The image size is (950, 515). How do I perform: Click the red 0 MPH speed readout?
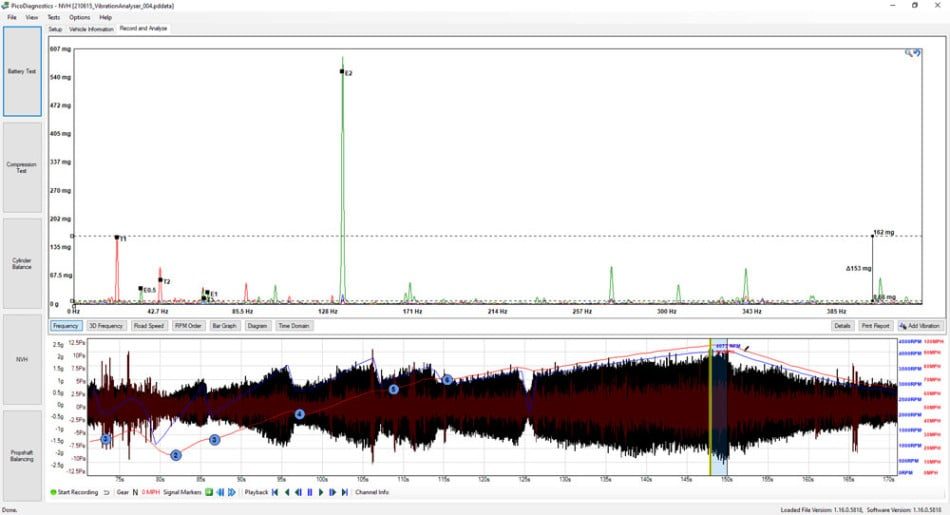tap(150, 493)
